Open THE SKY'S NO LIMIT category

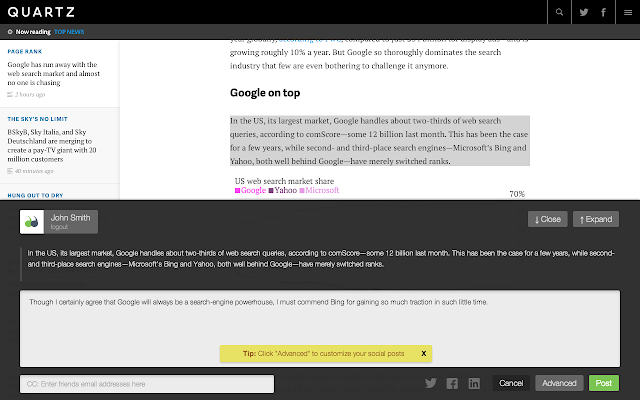(x=37, y=119)
